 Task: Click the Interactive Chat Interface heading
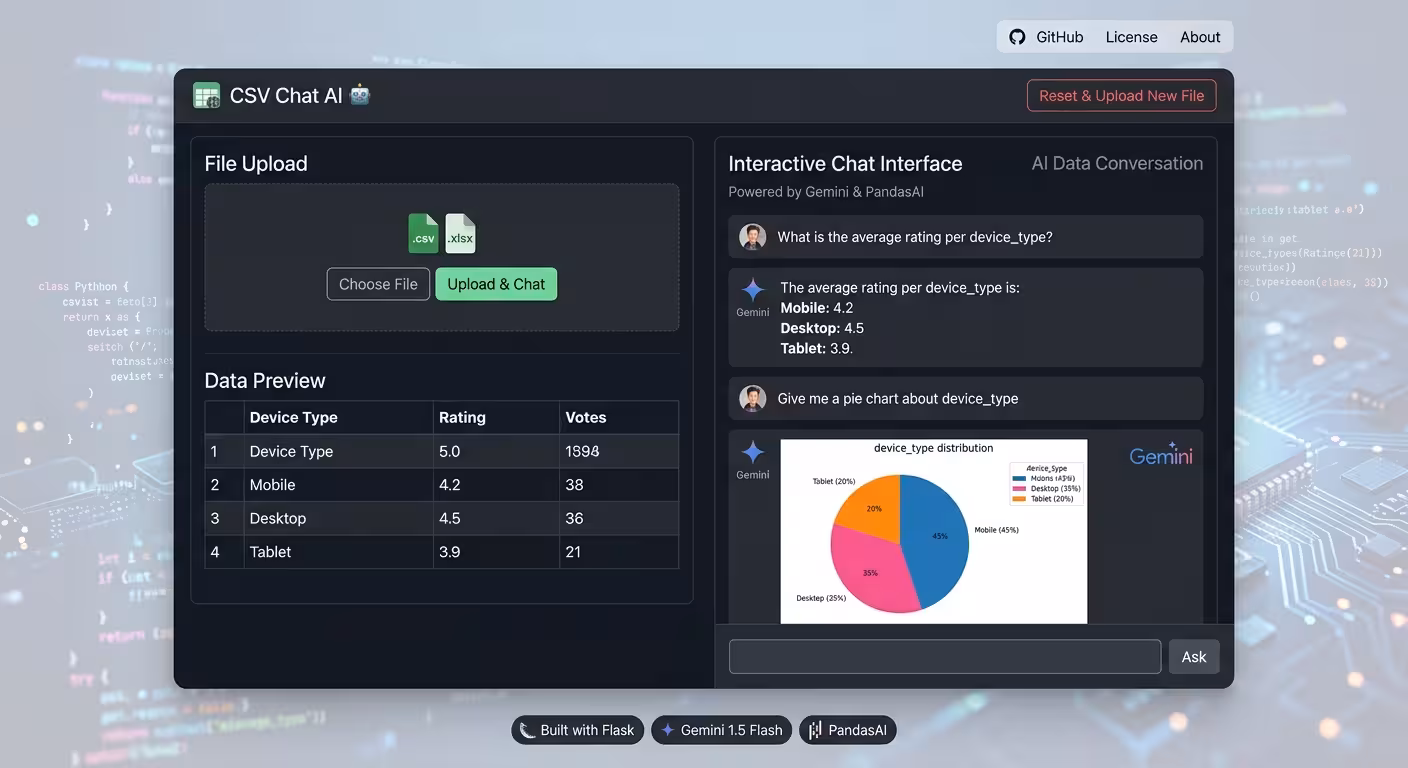click(845, 164)
